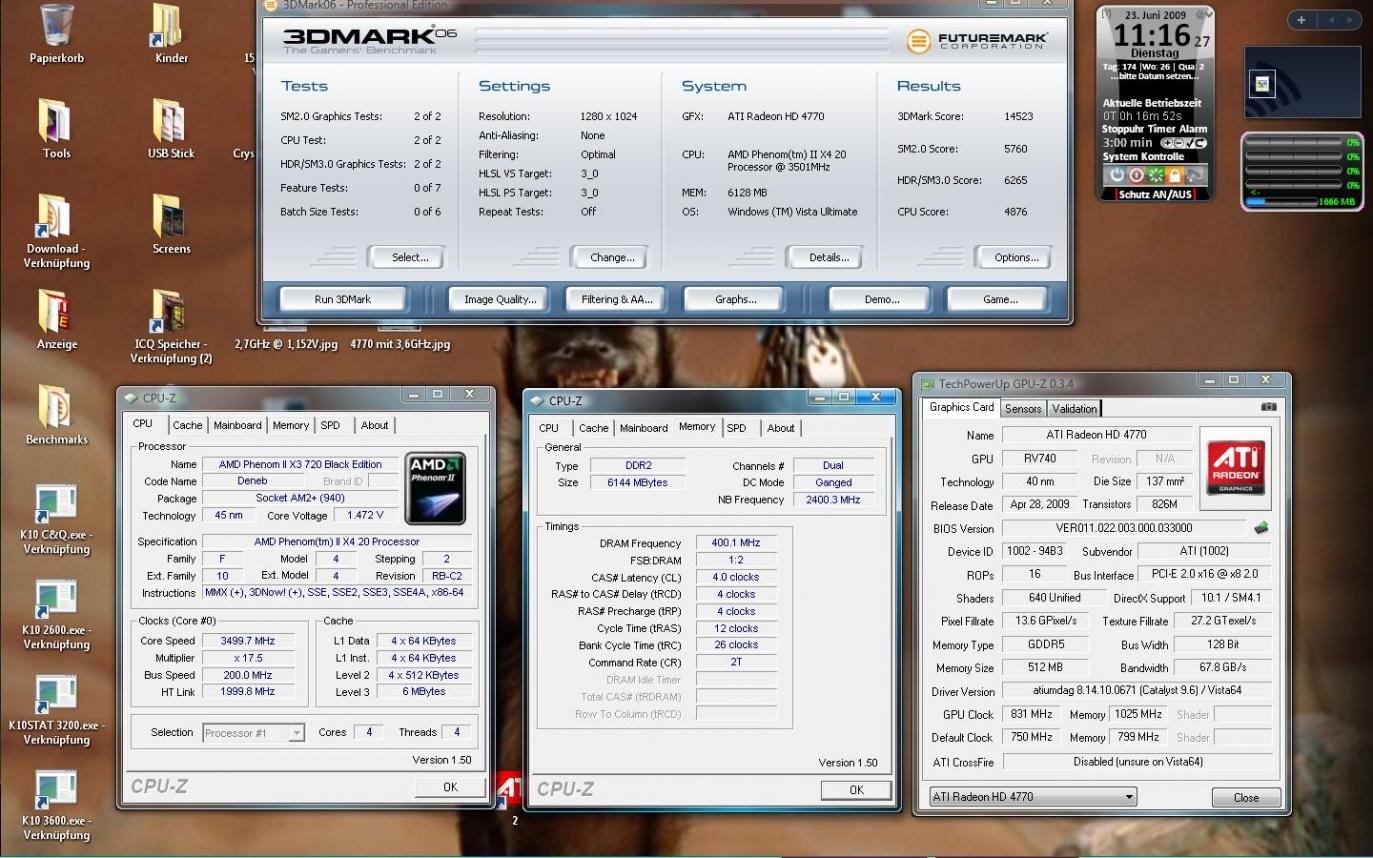This screenshot has height=858, width=1373.
Task: Click the 3DMark Score value 14523
Action: point(1018,116)
